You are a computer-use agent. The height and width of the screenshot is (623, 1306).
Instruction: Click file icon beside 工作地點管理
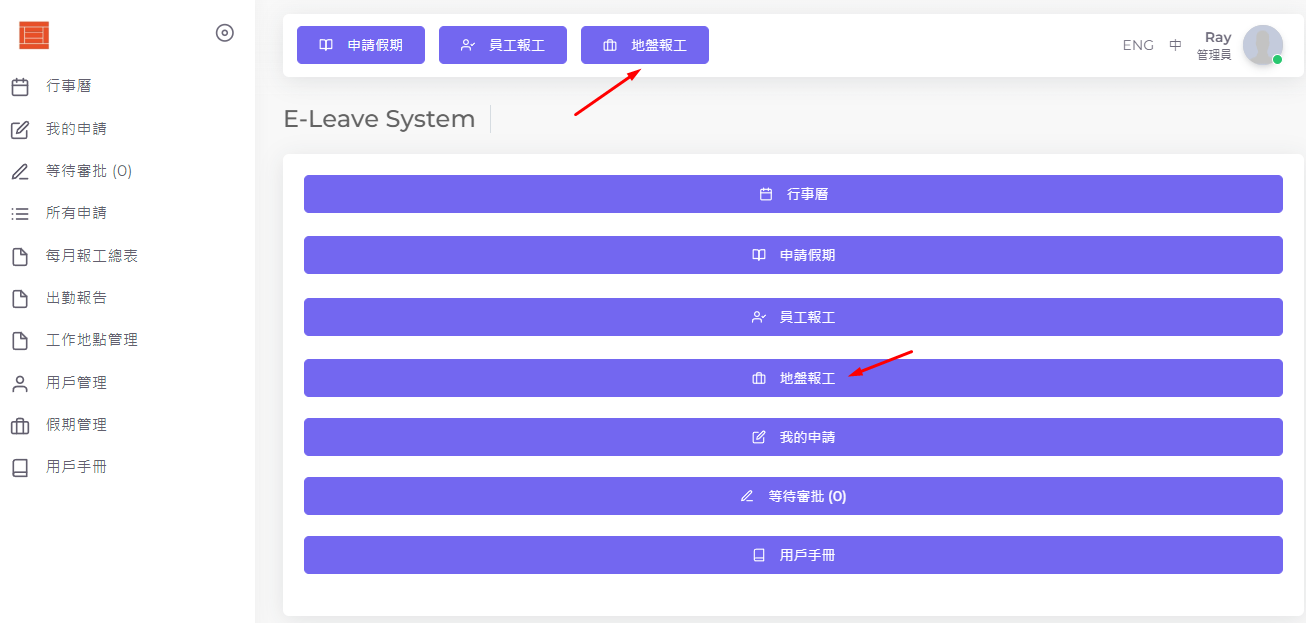[20, 340]
